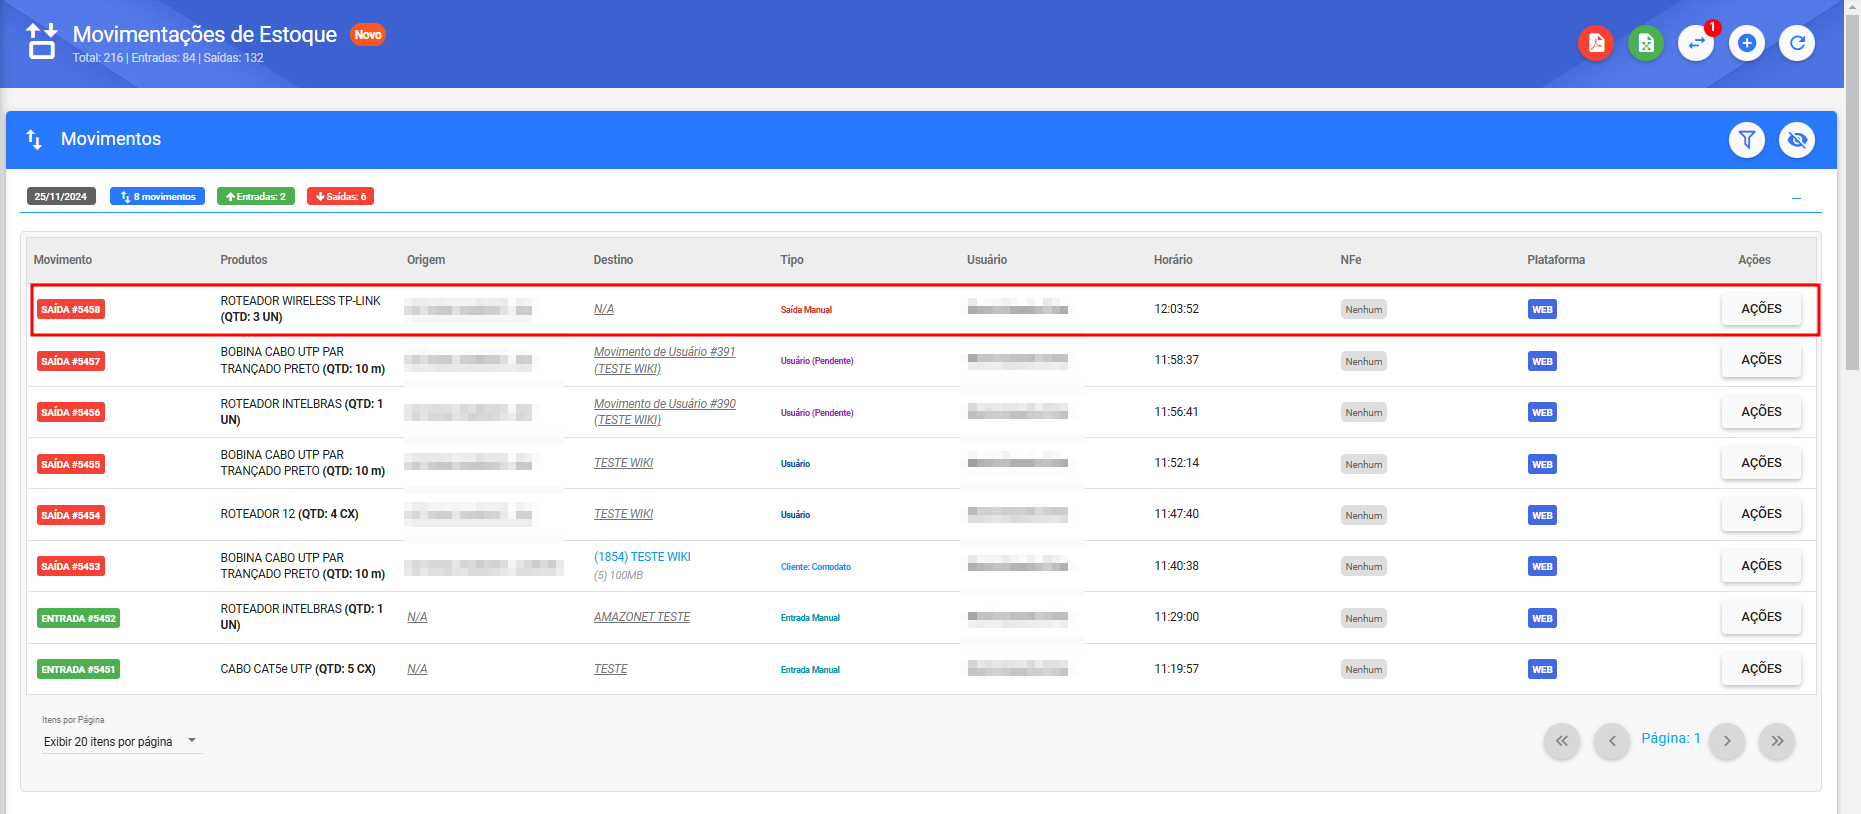Image resolution: width=1861 pixels, height=814 pixels.
Task: Open AÇÕES for movement #5453
Action: 1761,566
